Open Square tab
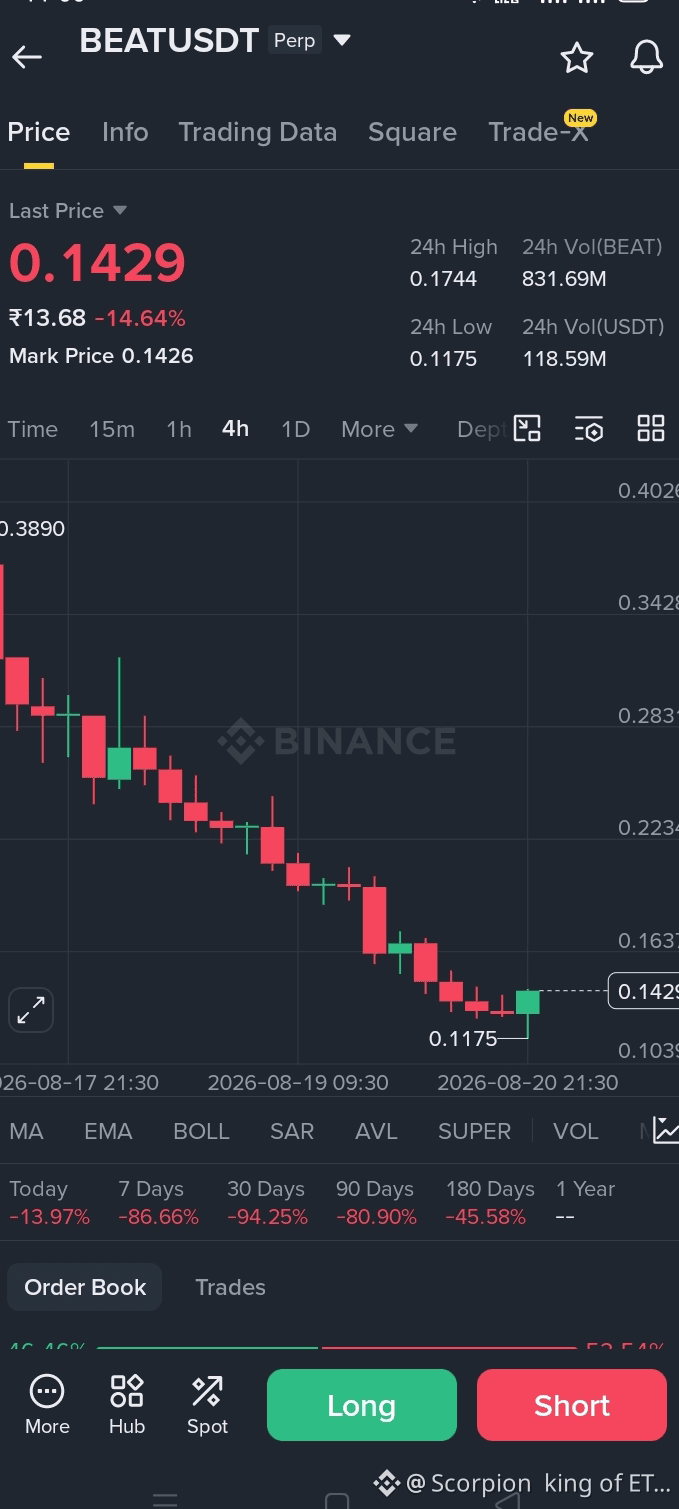The width and height of the screenshot is (679, 1509). click(412, 132)
